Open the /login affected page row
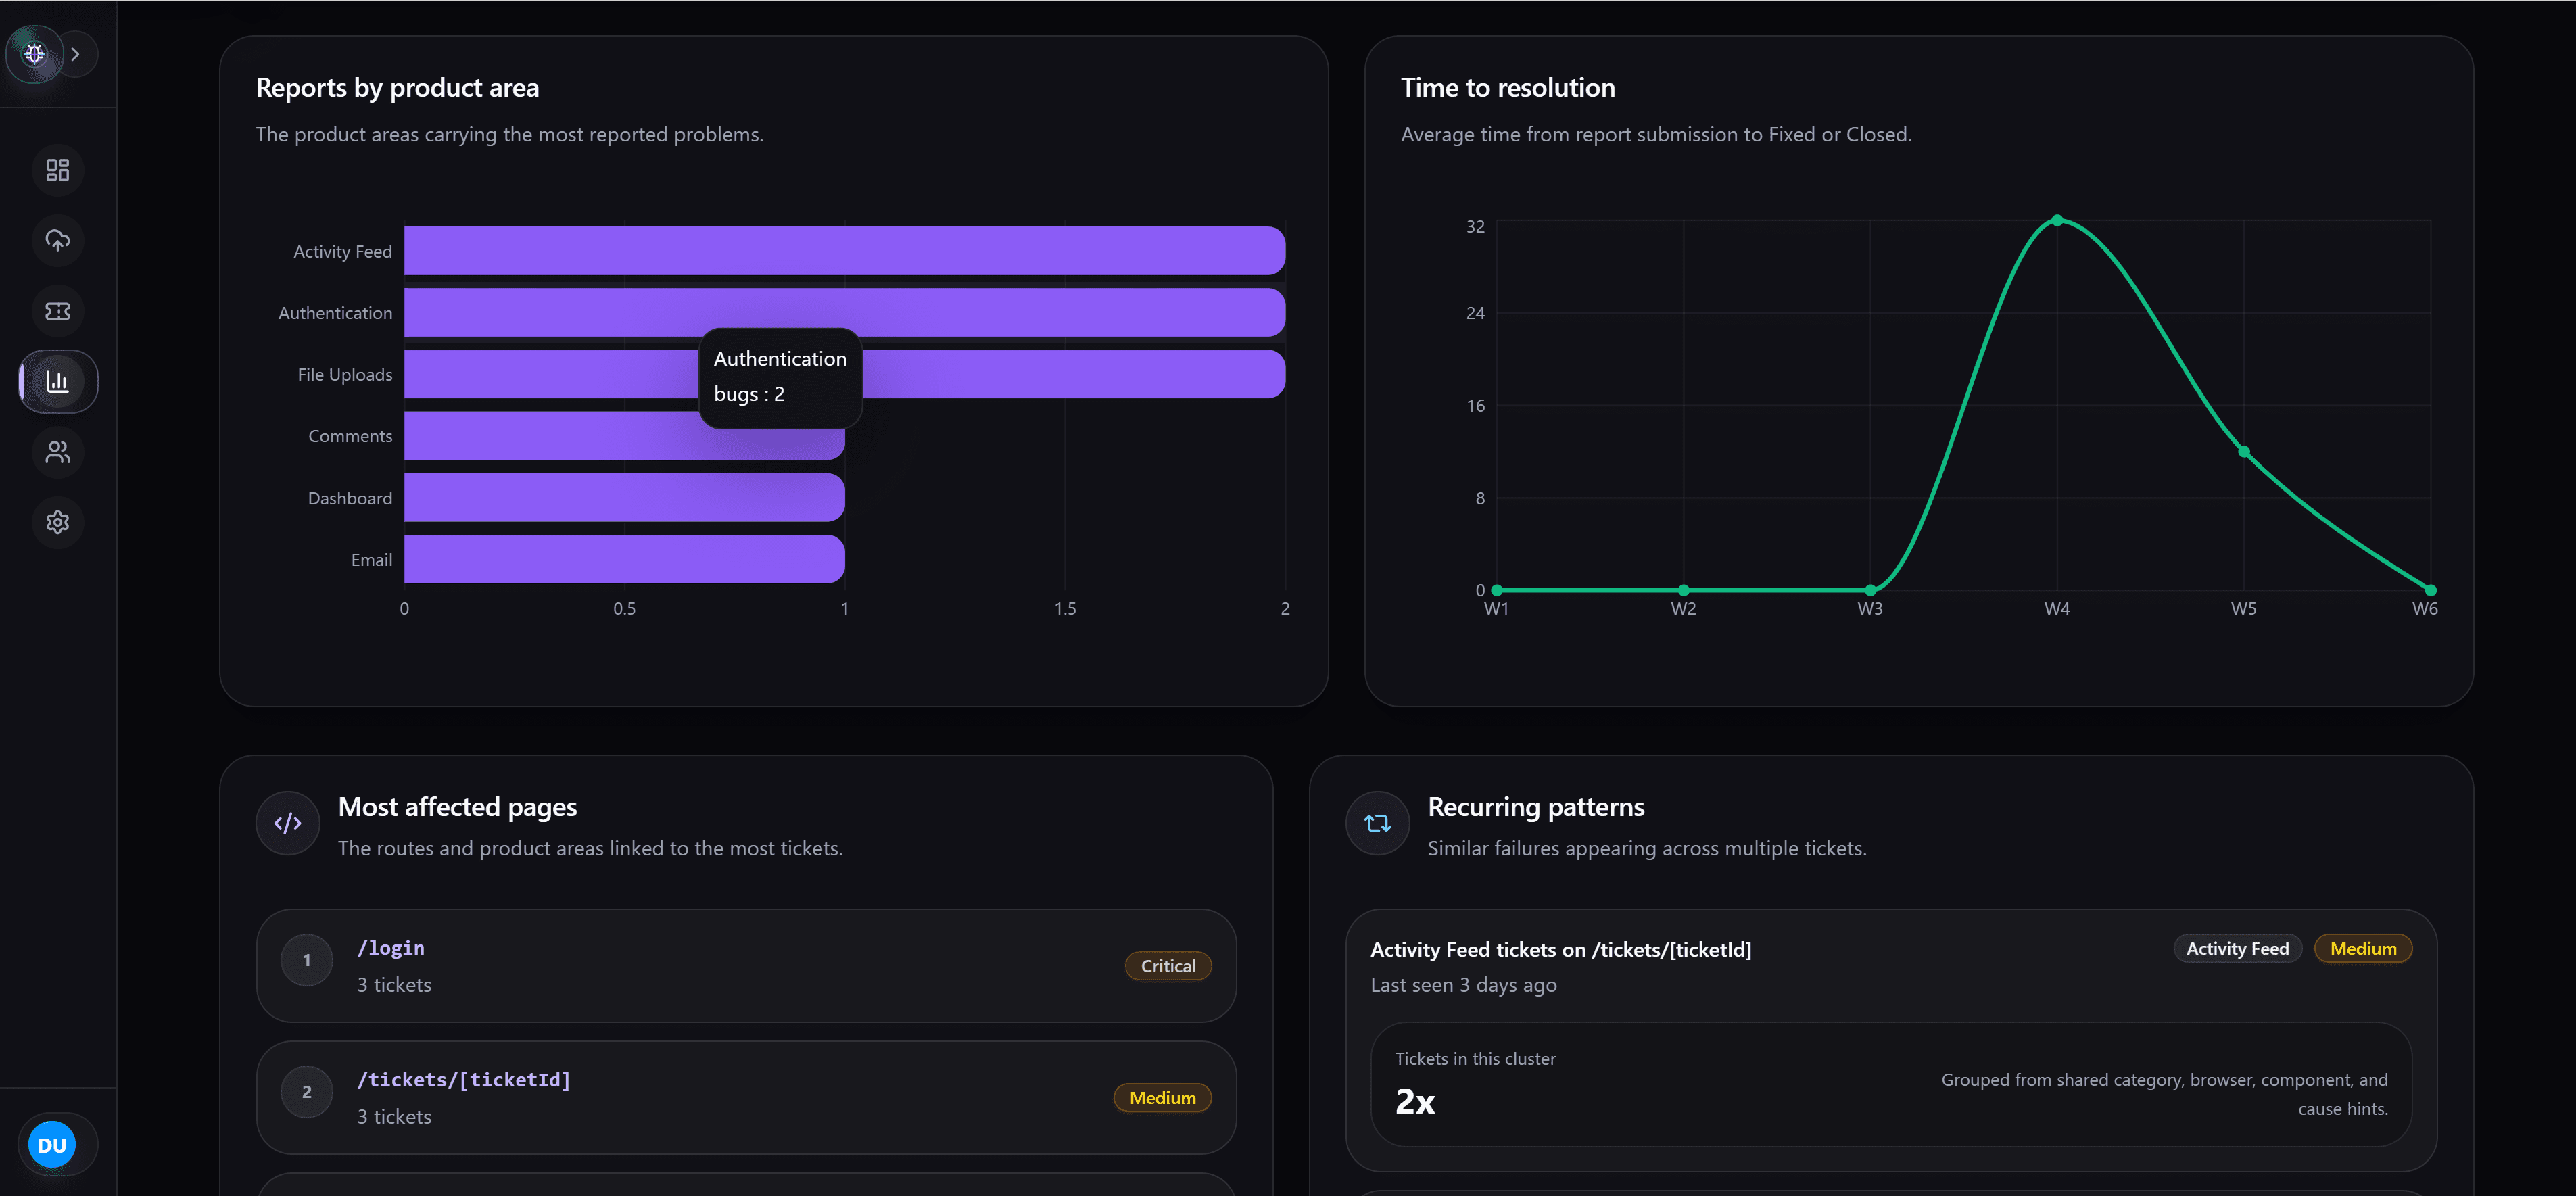 click(x=746, y=965)
